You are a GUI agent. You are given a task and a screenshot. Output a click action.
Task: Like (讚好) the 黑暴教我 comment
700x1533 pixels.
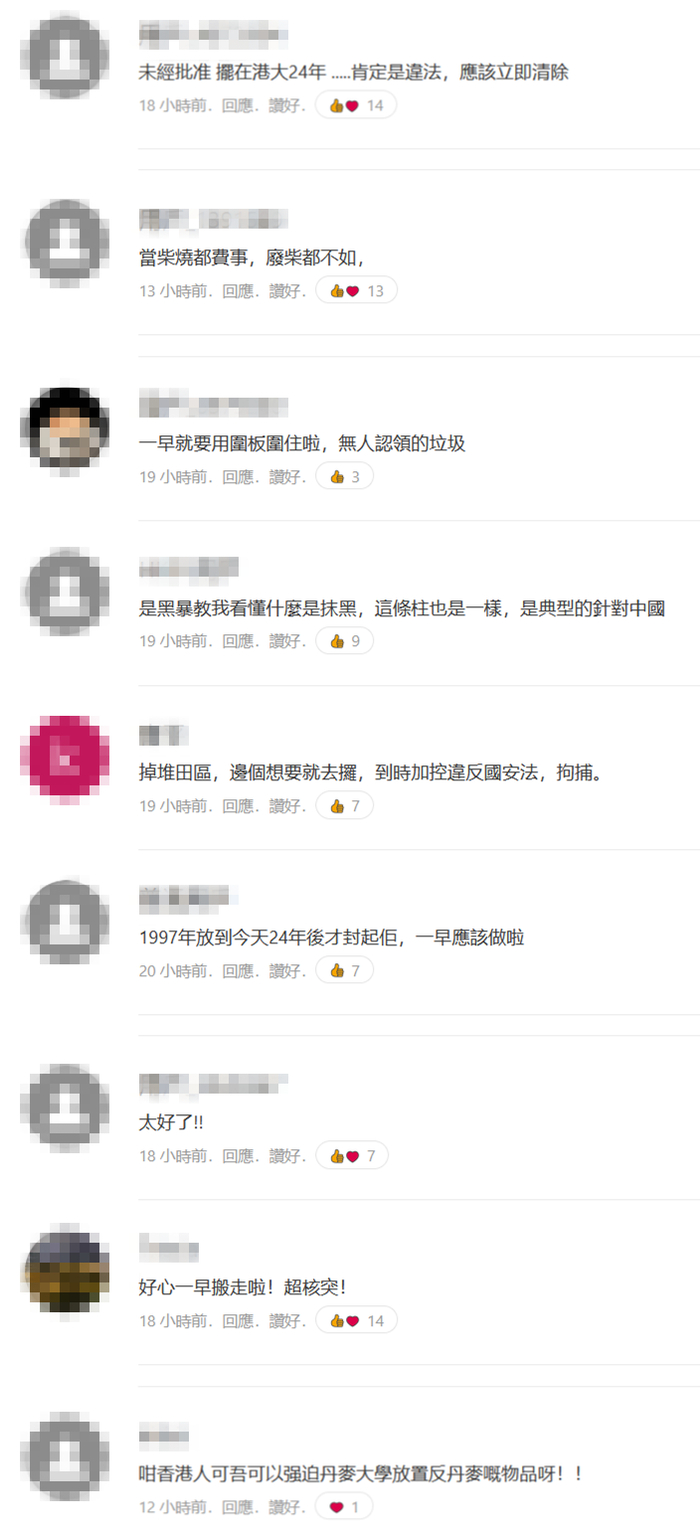point(287,641)
